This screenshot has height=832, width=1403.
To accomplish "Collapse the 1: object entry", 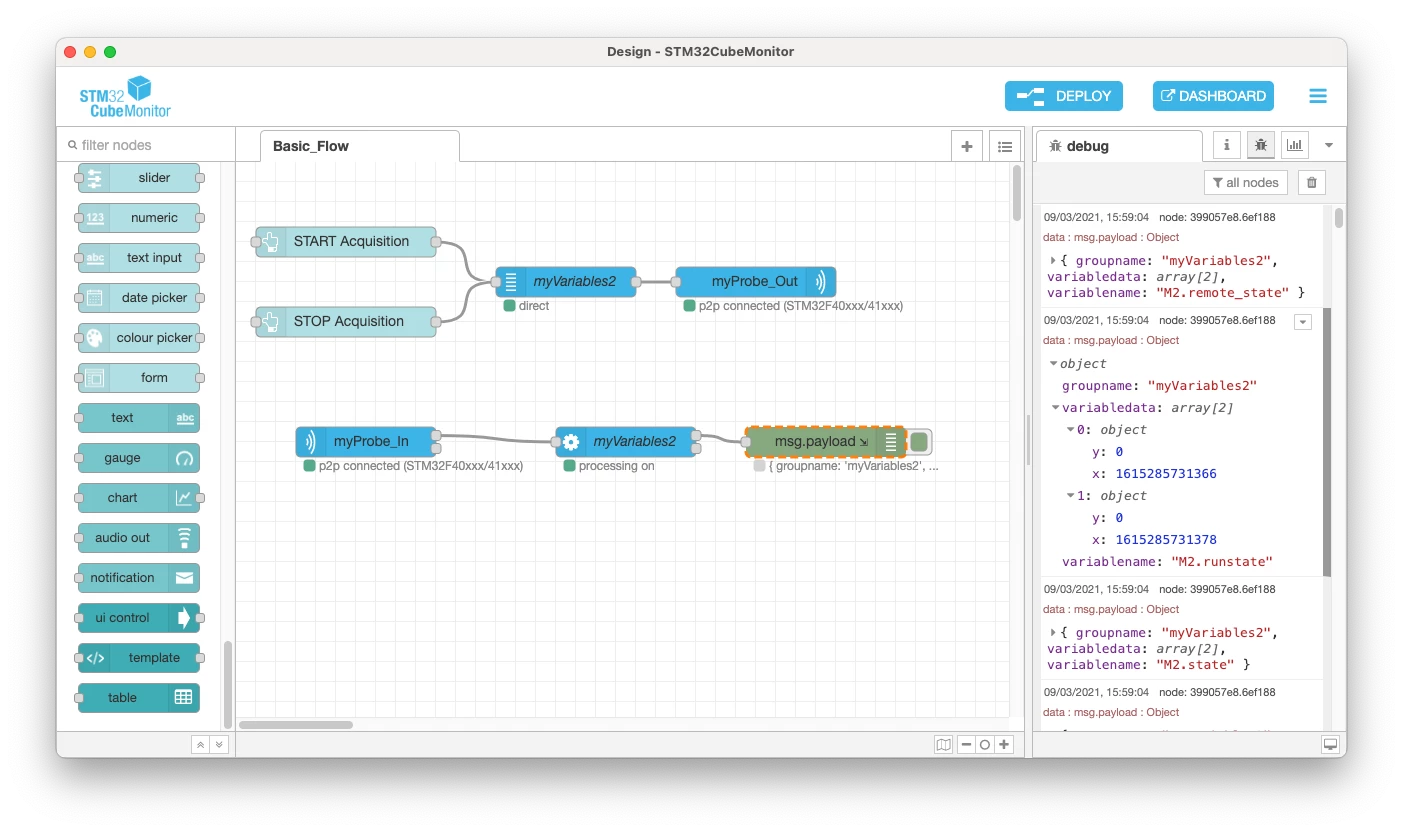I will pyautogui.click(x=1072, y=496).
